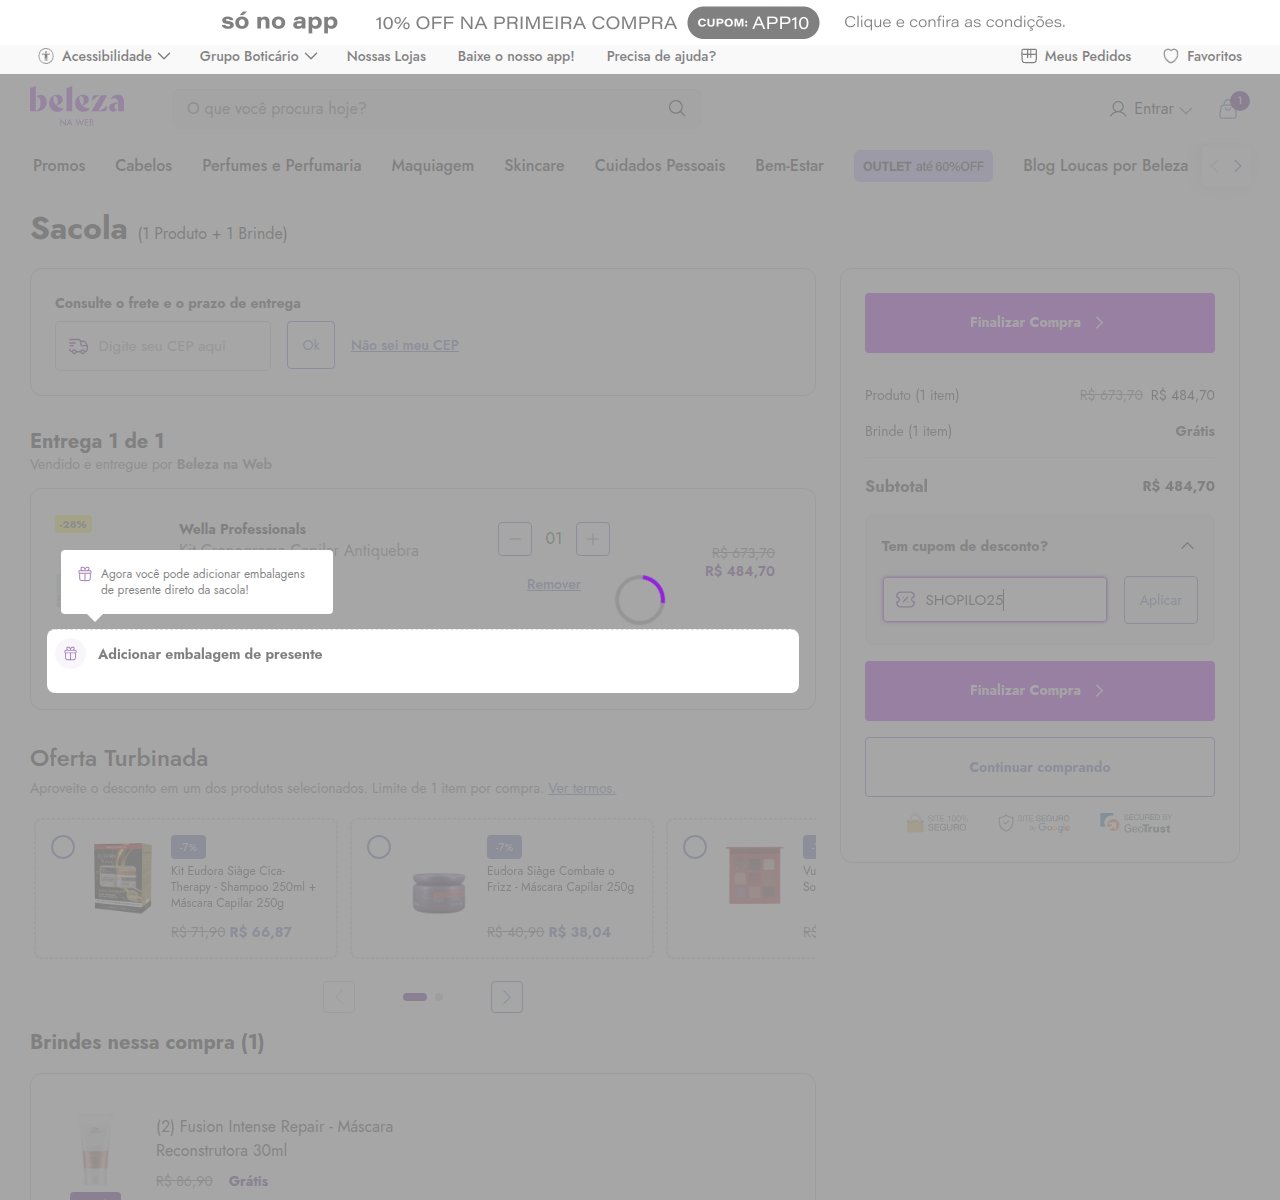
Task: Select Kit Eudora Siàge Cica-Therapy offer radio
Action: (63, 847)
